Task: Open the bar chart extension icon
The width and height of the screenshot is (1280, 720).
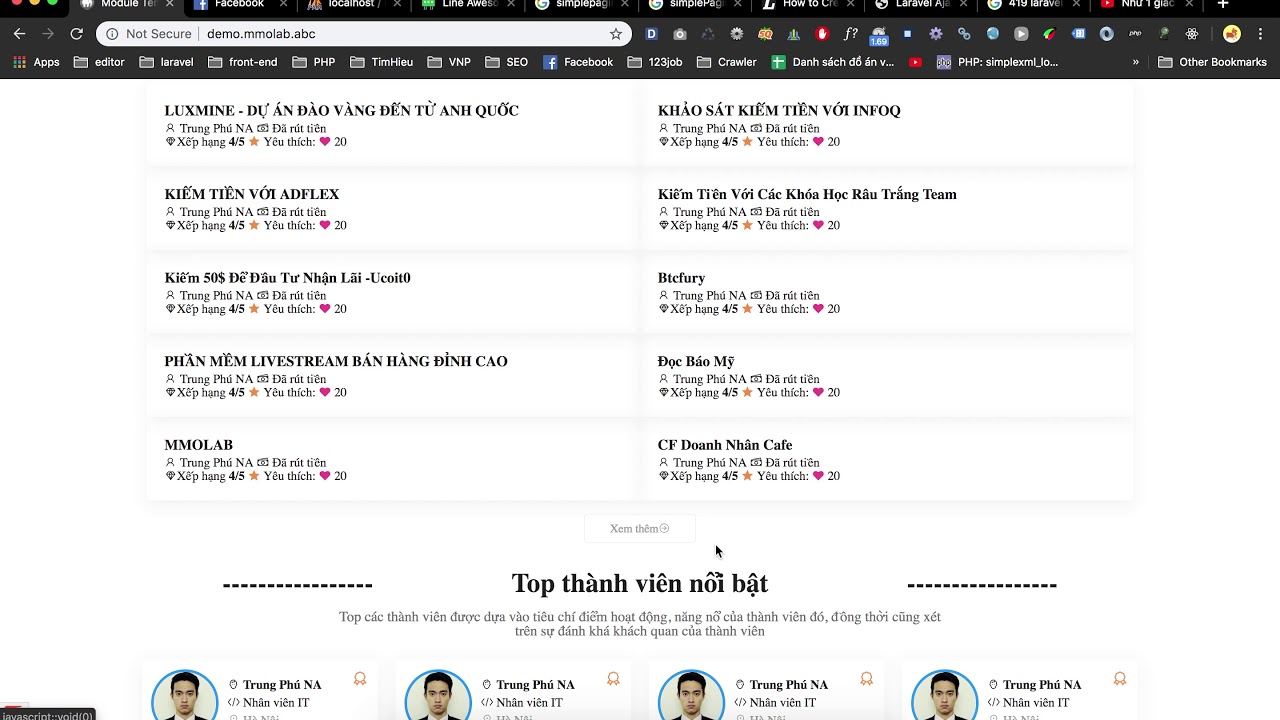Action: pyautogui.click(x=793, y=34)
